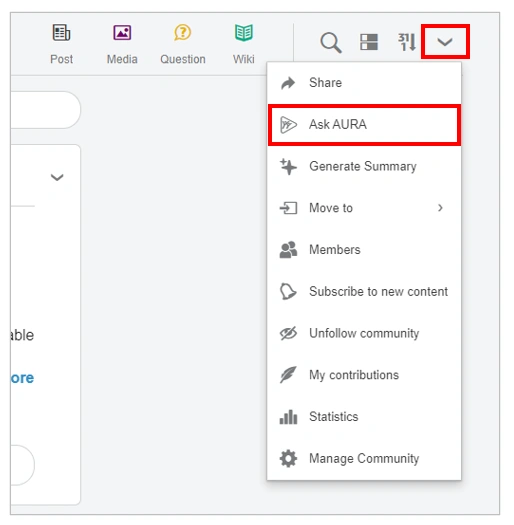This screenshot has width=514, height=525.
Task: Open the Members list
Action: pos(364,250)
